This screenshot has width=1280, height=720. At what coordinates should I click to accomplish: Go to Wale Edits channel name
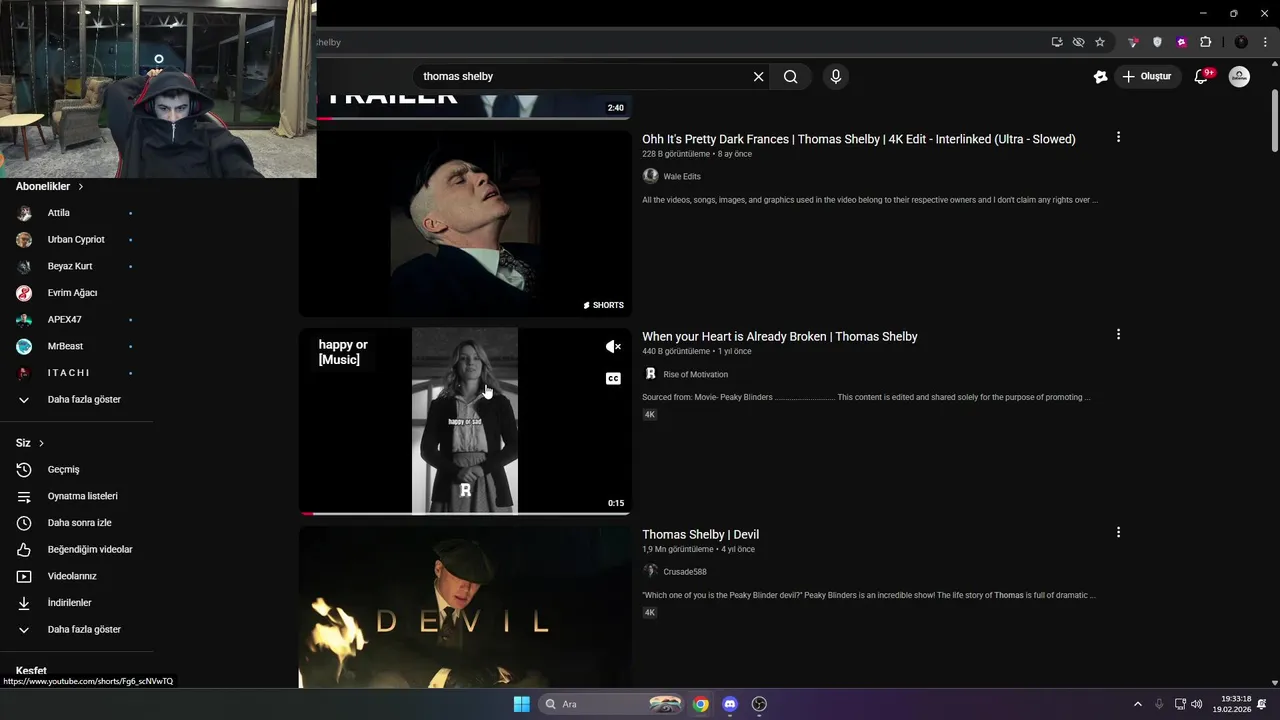tap(682, 176)
